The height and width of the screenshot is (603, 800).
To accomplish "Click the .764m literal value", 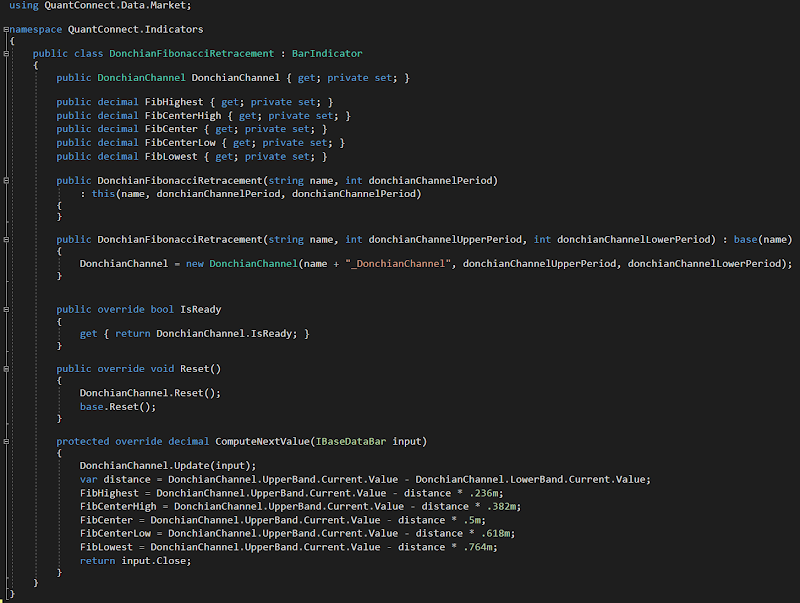I will [480, 547].
